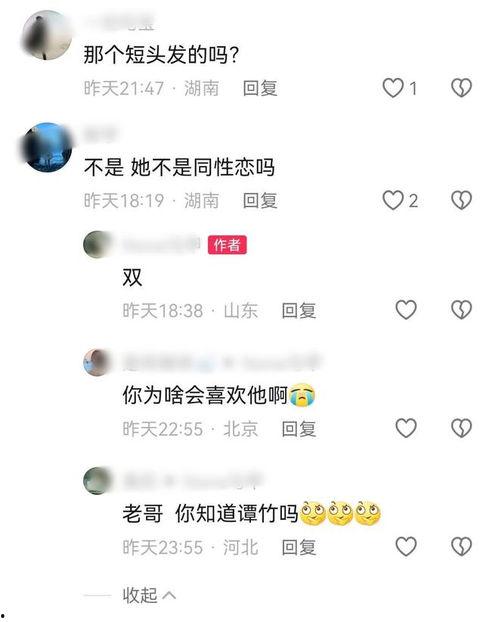Open avatar of the 谭竹 reply commenter

click(98, 481)
